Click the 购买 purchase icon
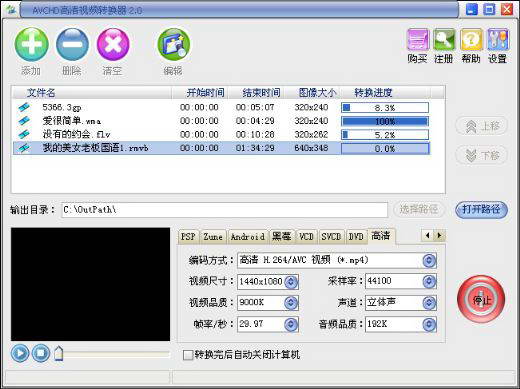The image size is (520, 389). [418, 40]
